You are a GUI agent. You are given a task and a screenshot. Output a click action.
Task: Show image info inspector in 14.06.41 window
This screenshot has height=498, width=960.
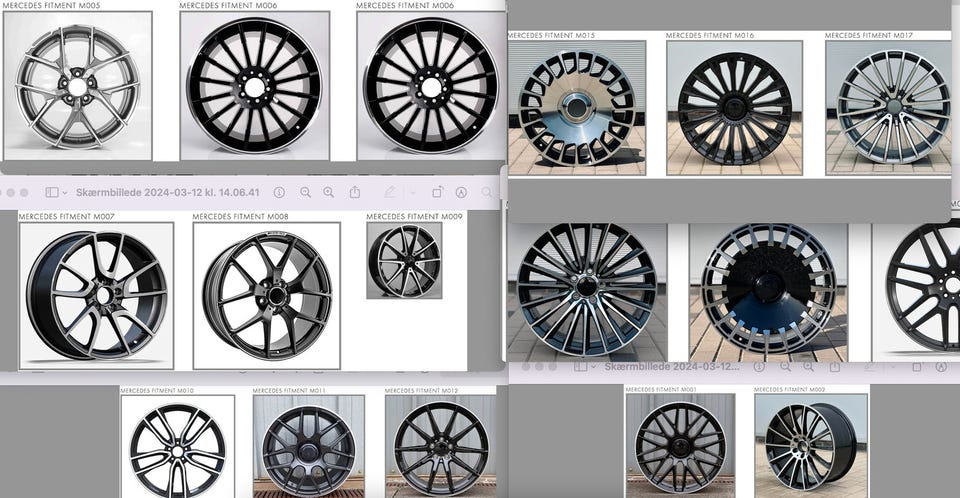click(279, 192)
